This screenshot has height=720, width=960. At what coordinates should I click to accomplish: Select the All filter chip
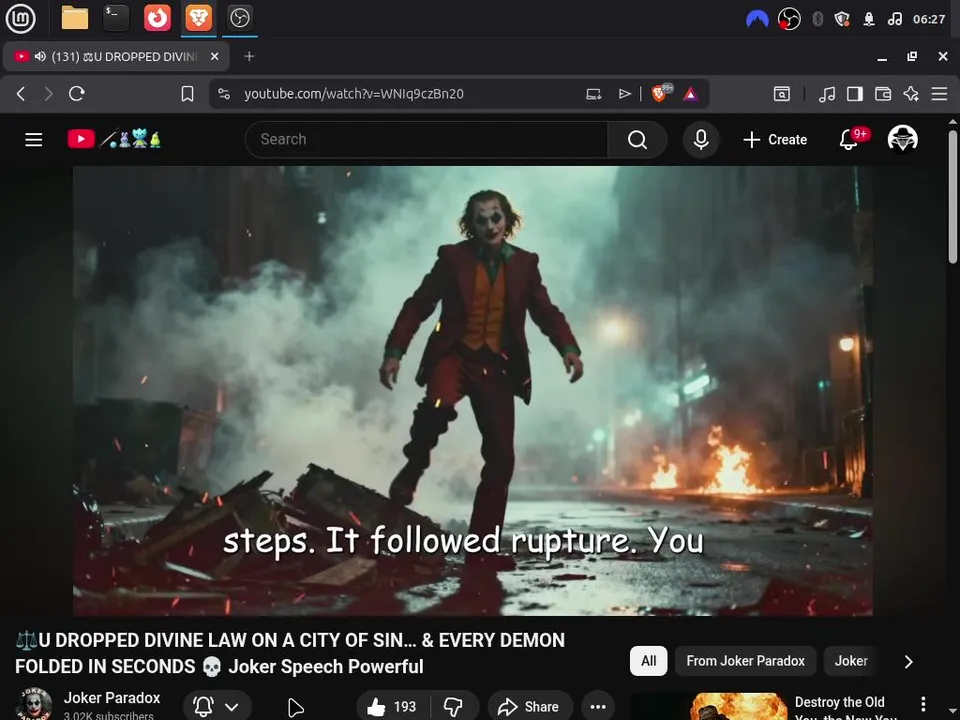648,661
